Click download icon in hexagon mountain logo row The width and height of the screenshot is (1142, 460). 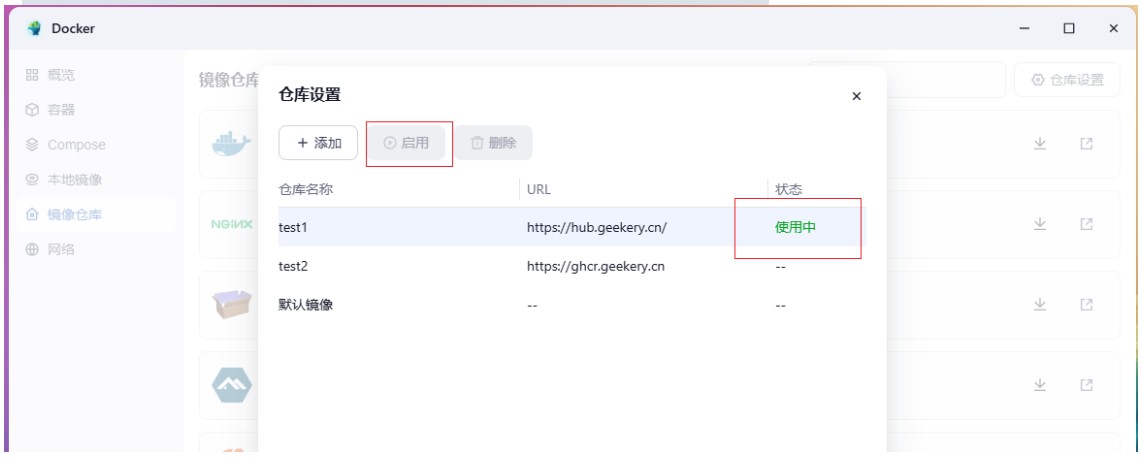[x=1040, y=384]
